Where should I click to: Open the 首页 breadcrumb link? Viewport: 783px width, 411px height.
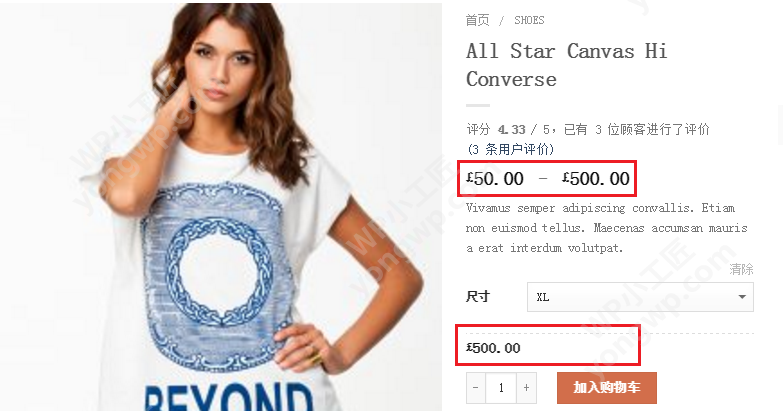pos(477,20)
